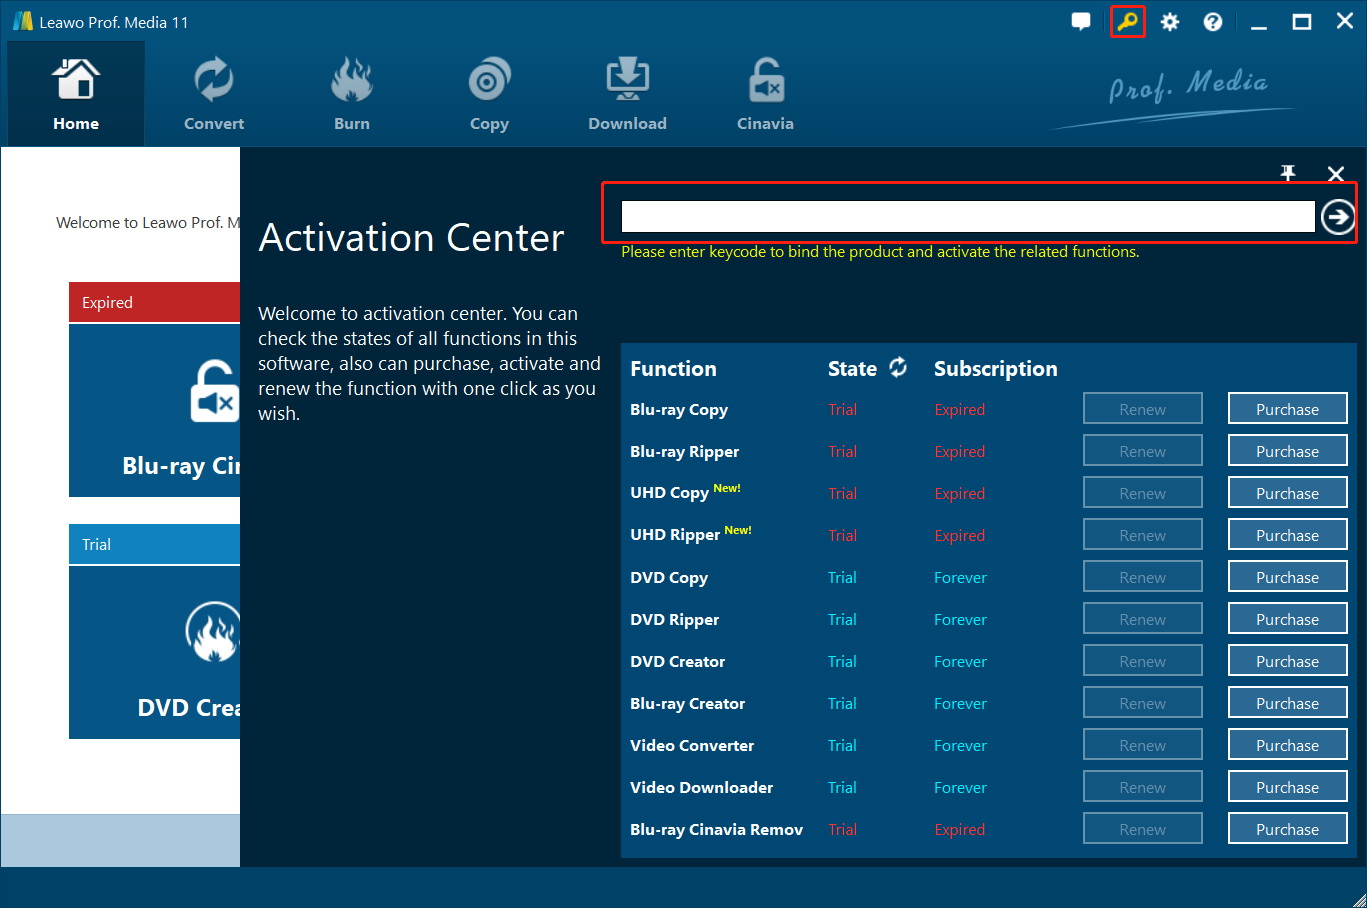Open the Burn module
Viewport: 1367px width, 908px height.
[x=352, y=95]
